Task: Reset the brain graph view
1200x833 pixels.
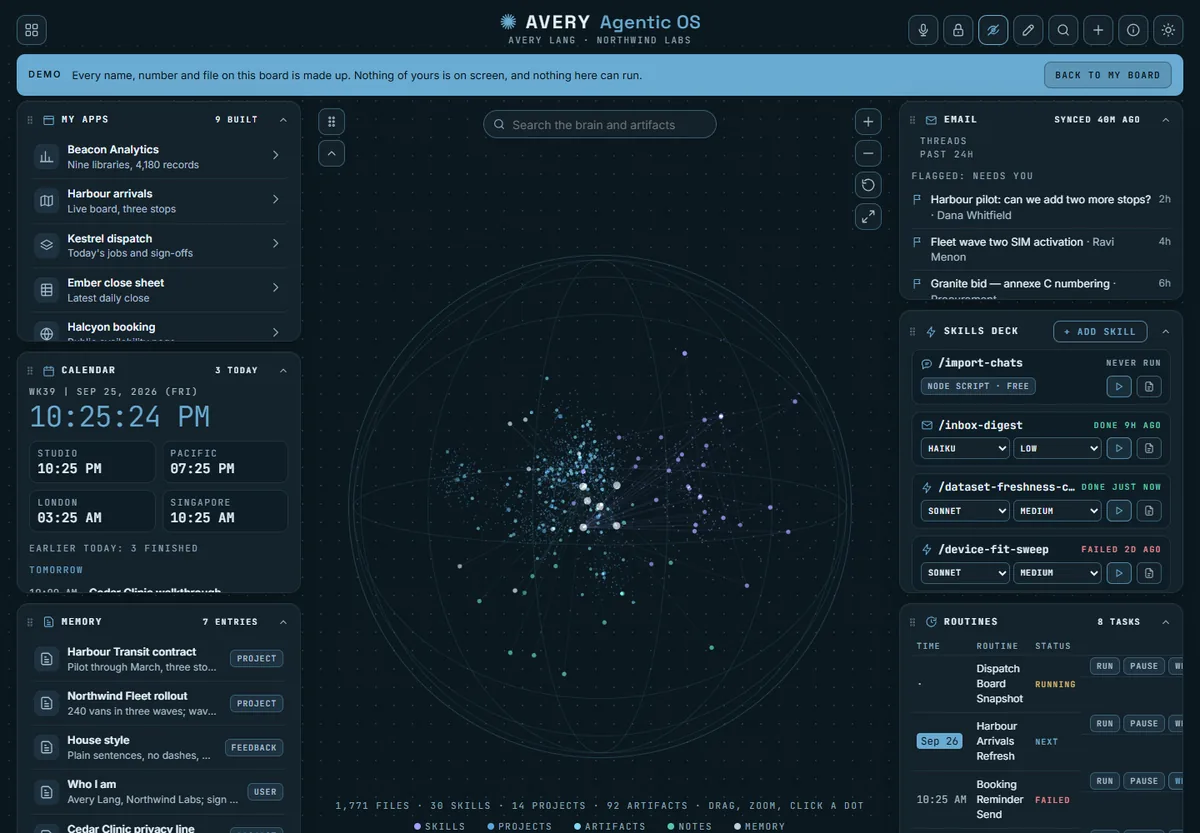Action: pos(868,184)
